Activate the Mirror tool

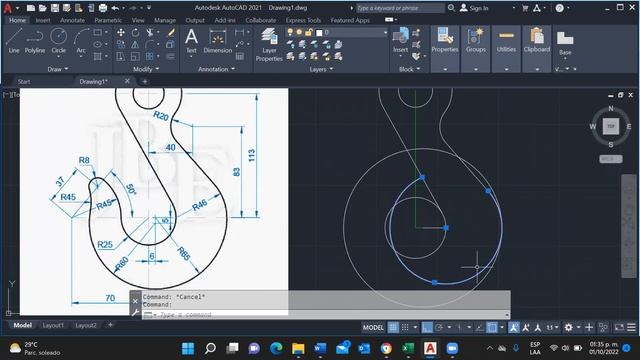coord(135,44)
